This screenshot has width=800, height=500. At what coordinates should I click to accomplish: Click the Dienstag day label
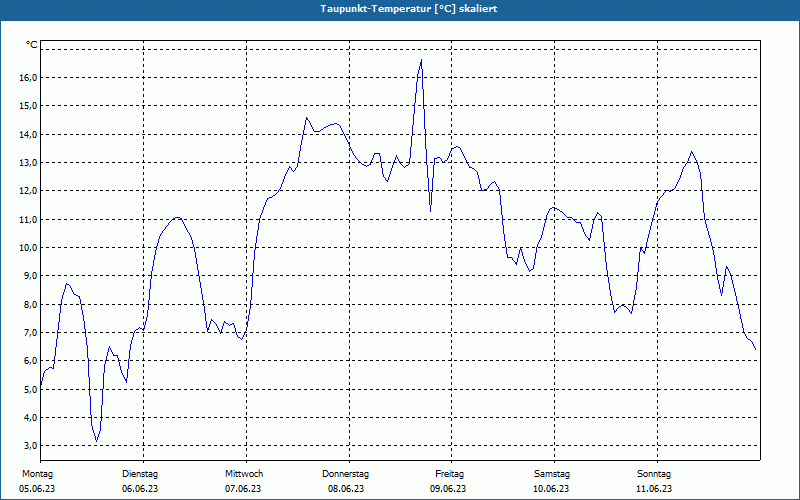click(140, 474)
